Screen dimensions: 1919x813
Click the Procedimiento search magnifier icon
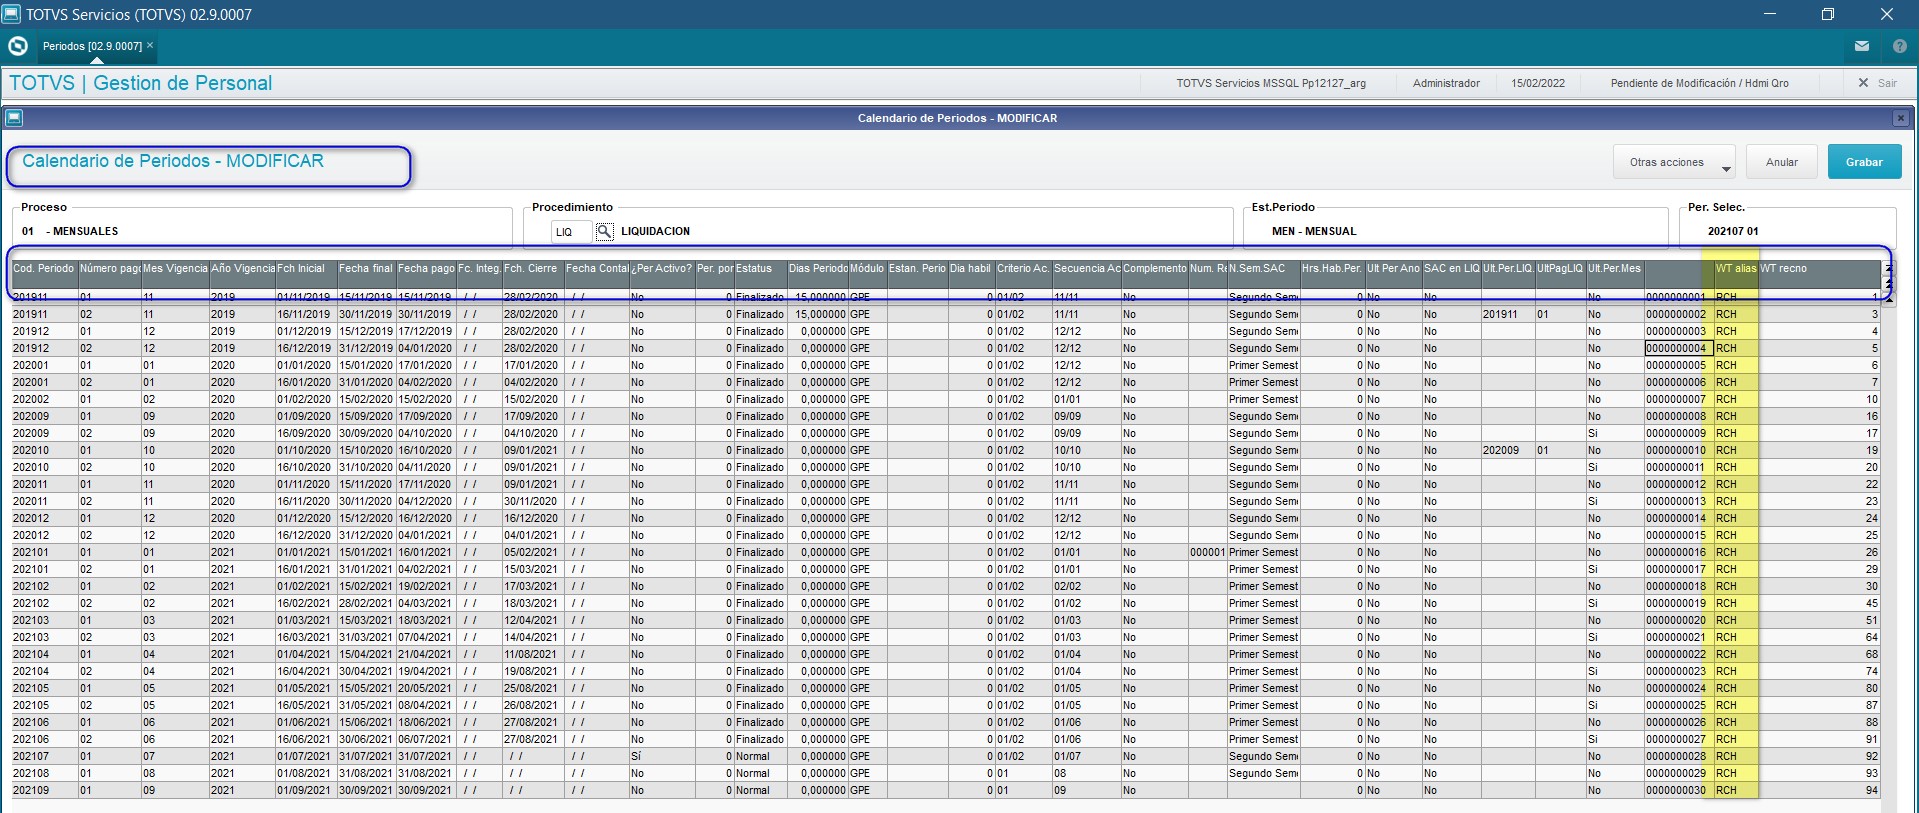click(x=604, y=231)
